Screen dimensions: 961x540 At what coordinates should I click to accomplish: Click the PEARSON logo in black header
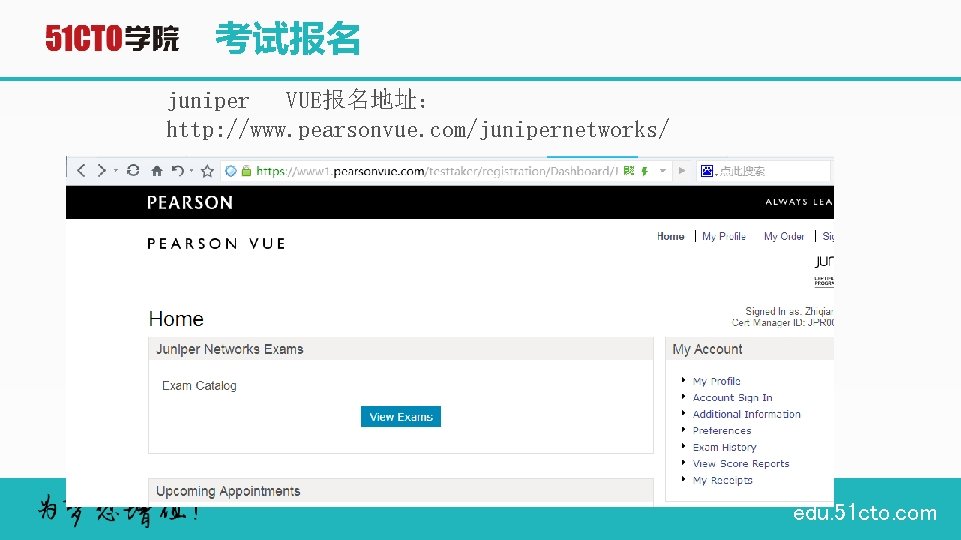[190, 202]
